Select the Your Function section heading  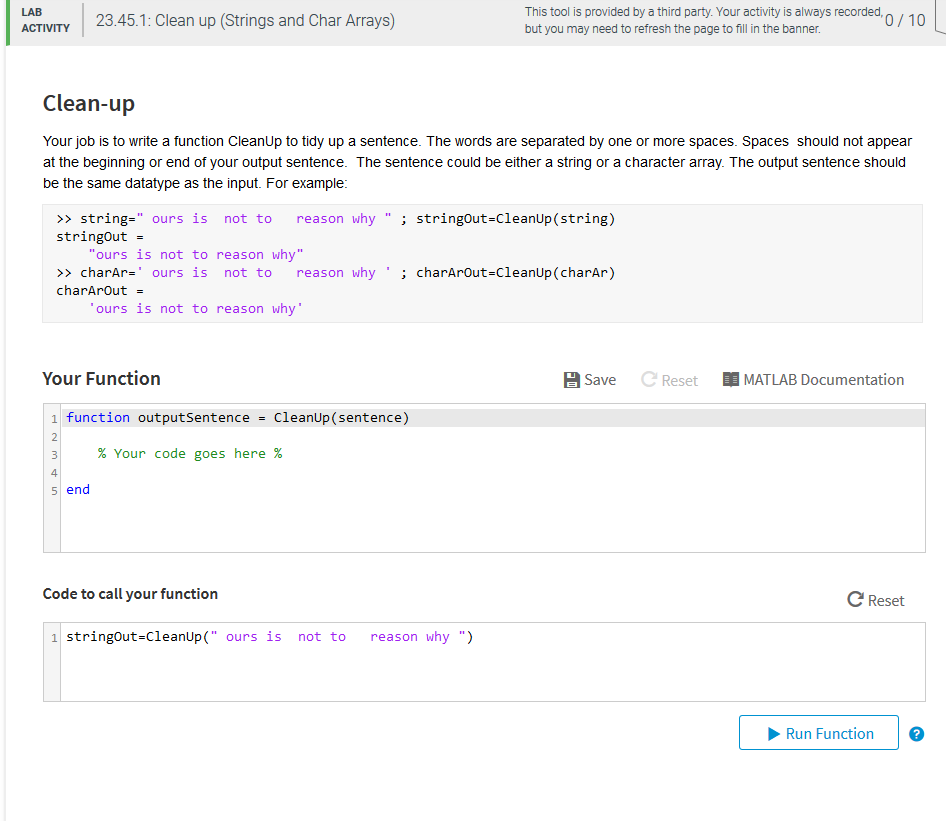101,379
